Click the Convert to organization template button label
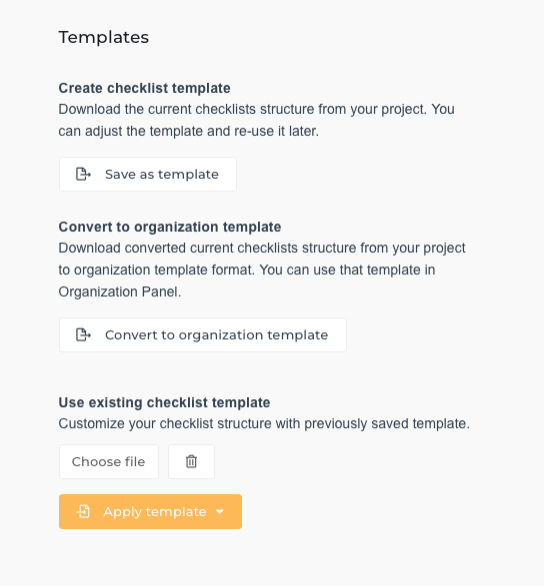Viewport: 544px width, 586px height. pyautogui.click(x=216, y=335)
